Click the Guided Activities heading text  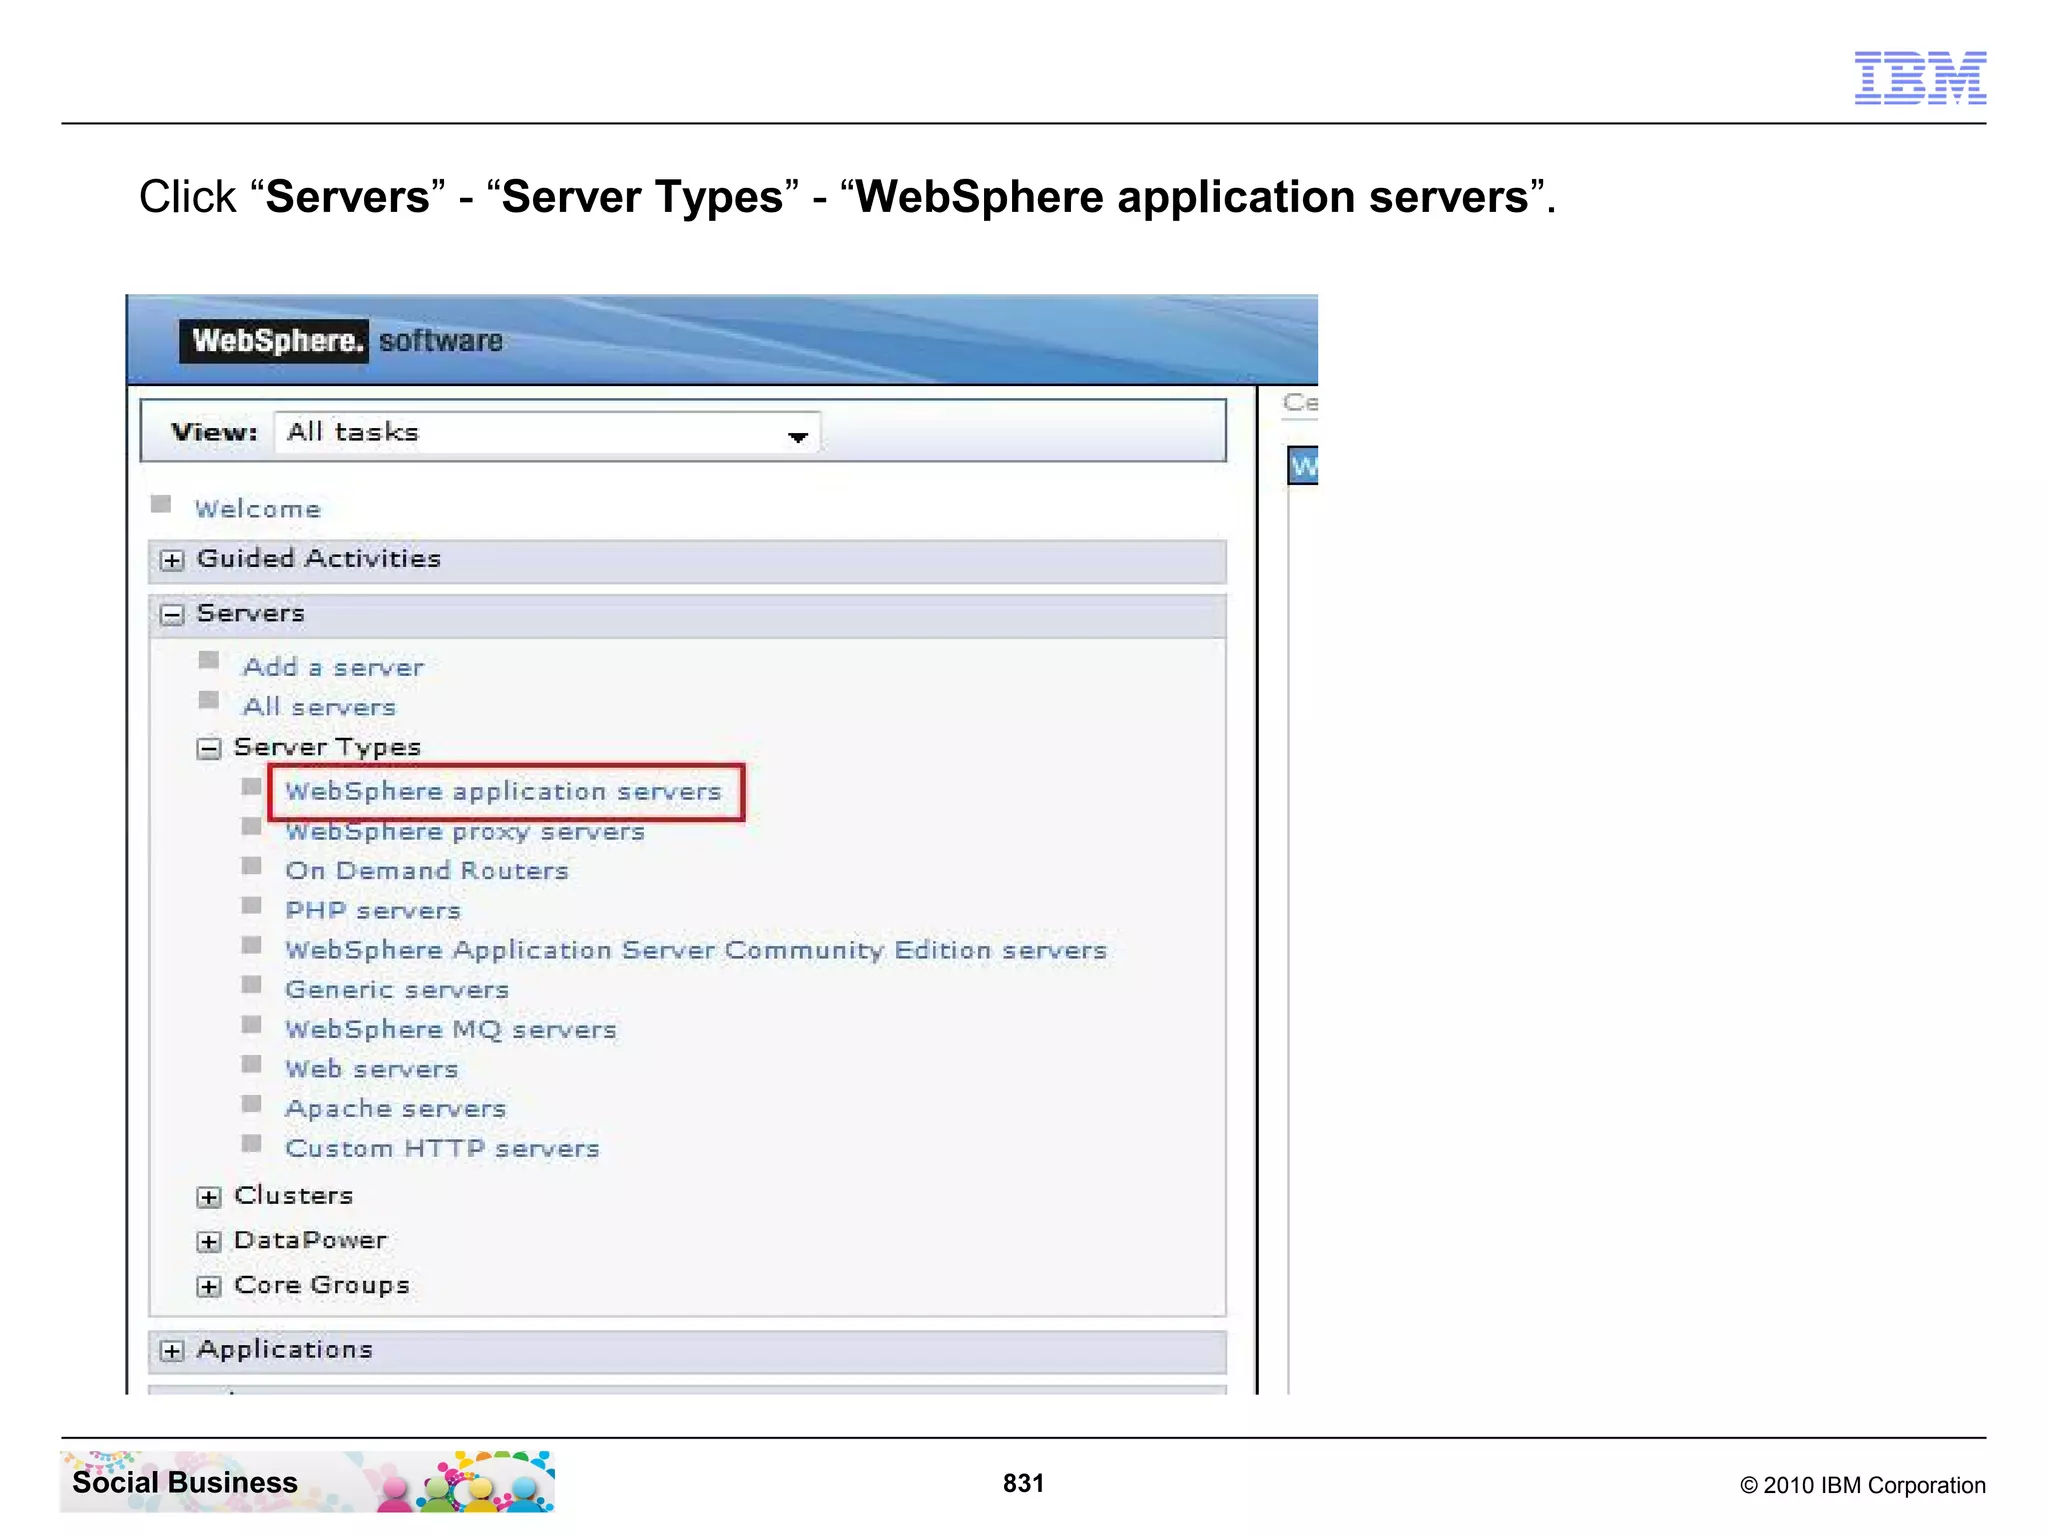319,559
